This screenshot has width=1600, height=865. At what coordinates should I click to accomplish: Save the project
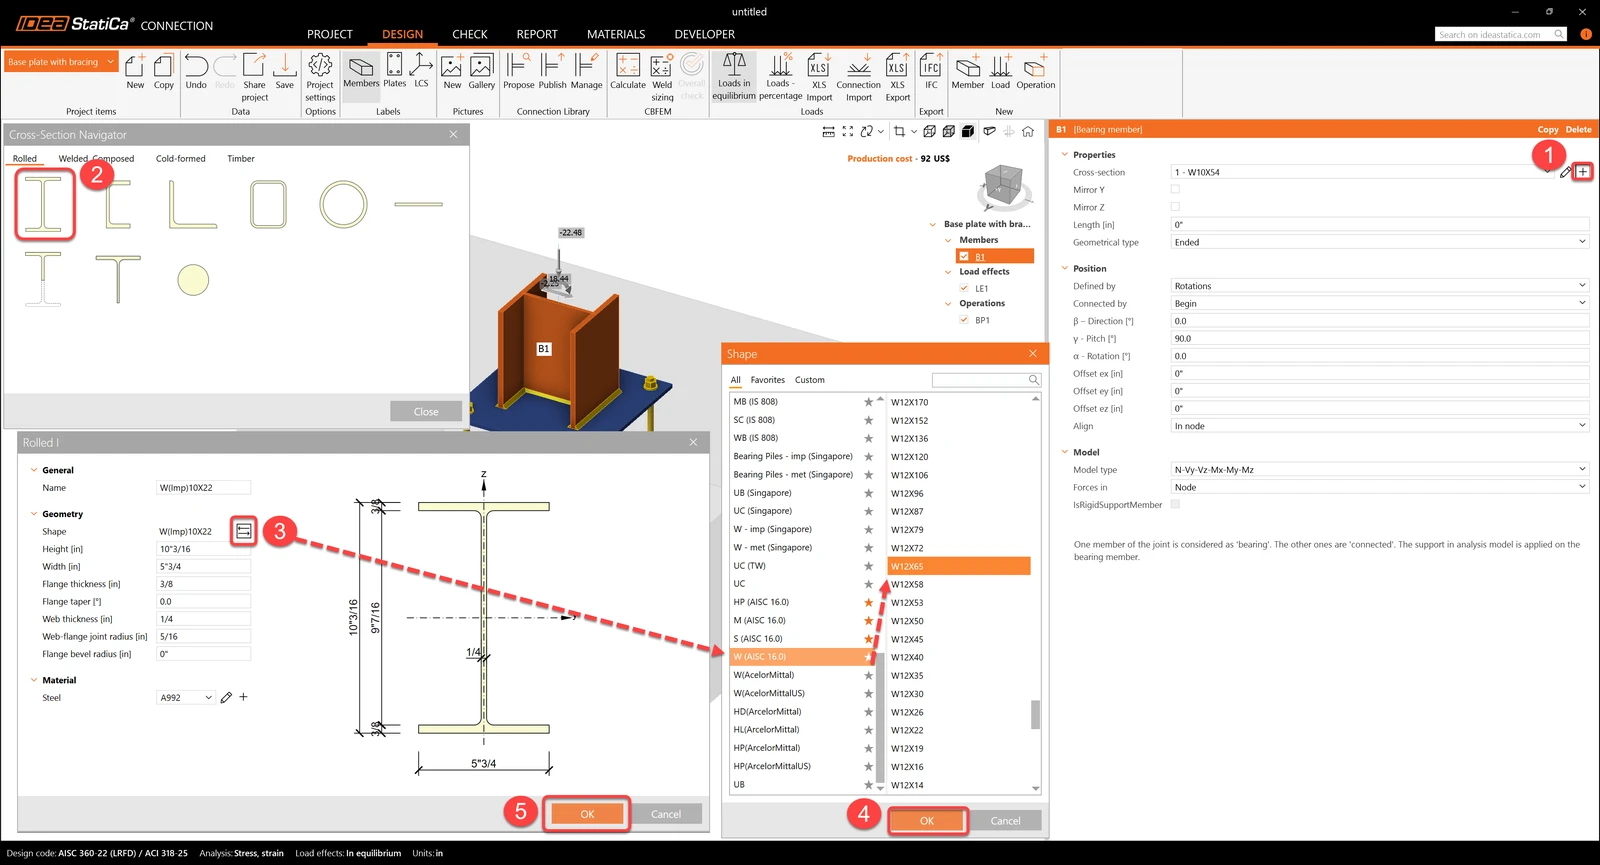(x=285, y=72)
